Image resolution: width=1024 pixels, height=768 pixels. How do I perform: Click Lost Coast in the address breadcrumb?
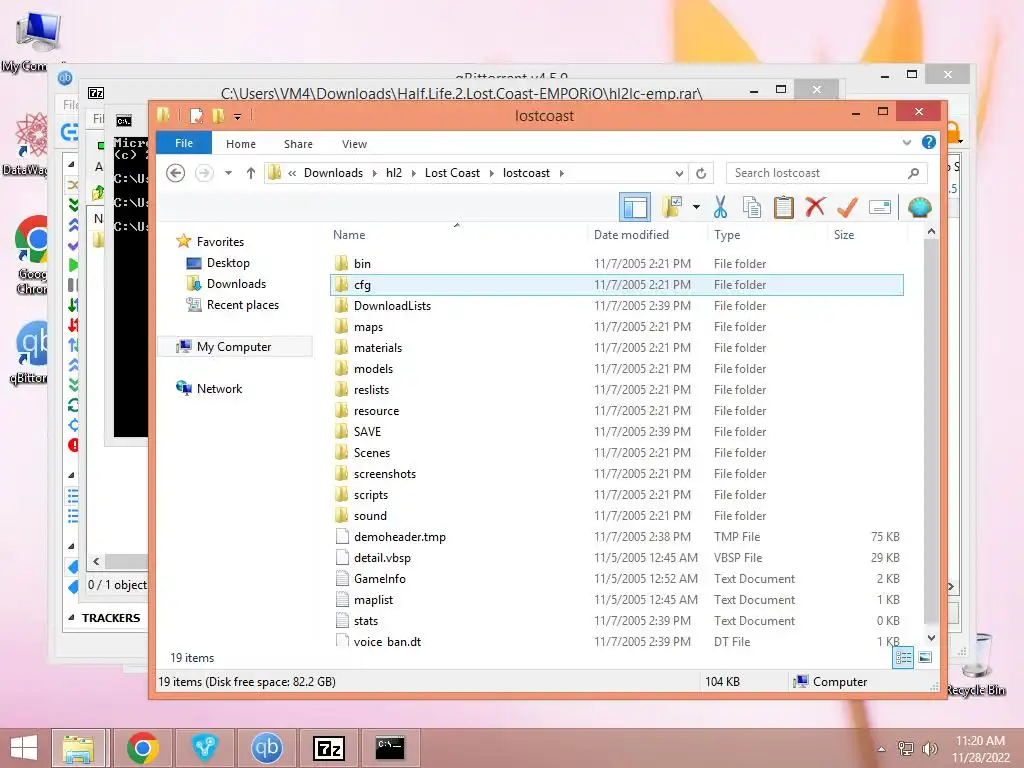pyautogui.click(x=452, y=173)
